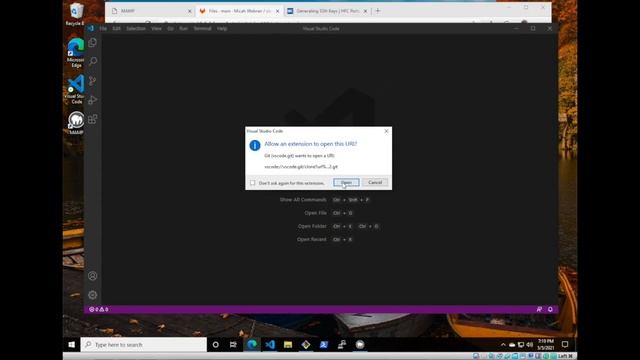Open the Microsoft Edge desktop icon
The height and width of the screenshot is (360, 640).
76,52
